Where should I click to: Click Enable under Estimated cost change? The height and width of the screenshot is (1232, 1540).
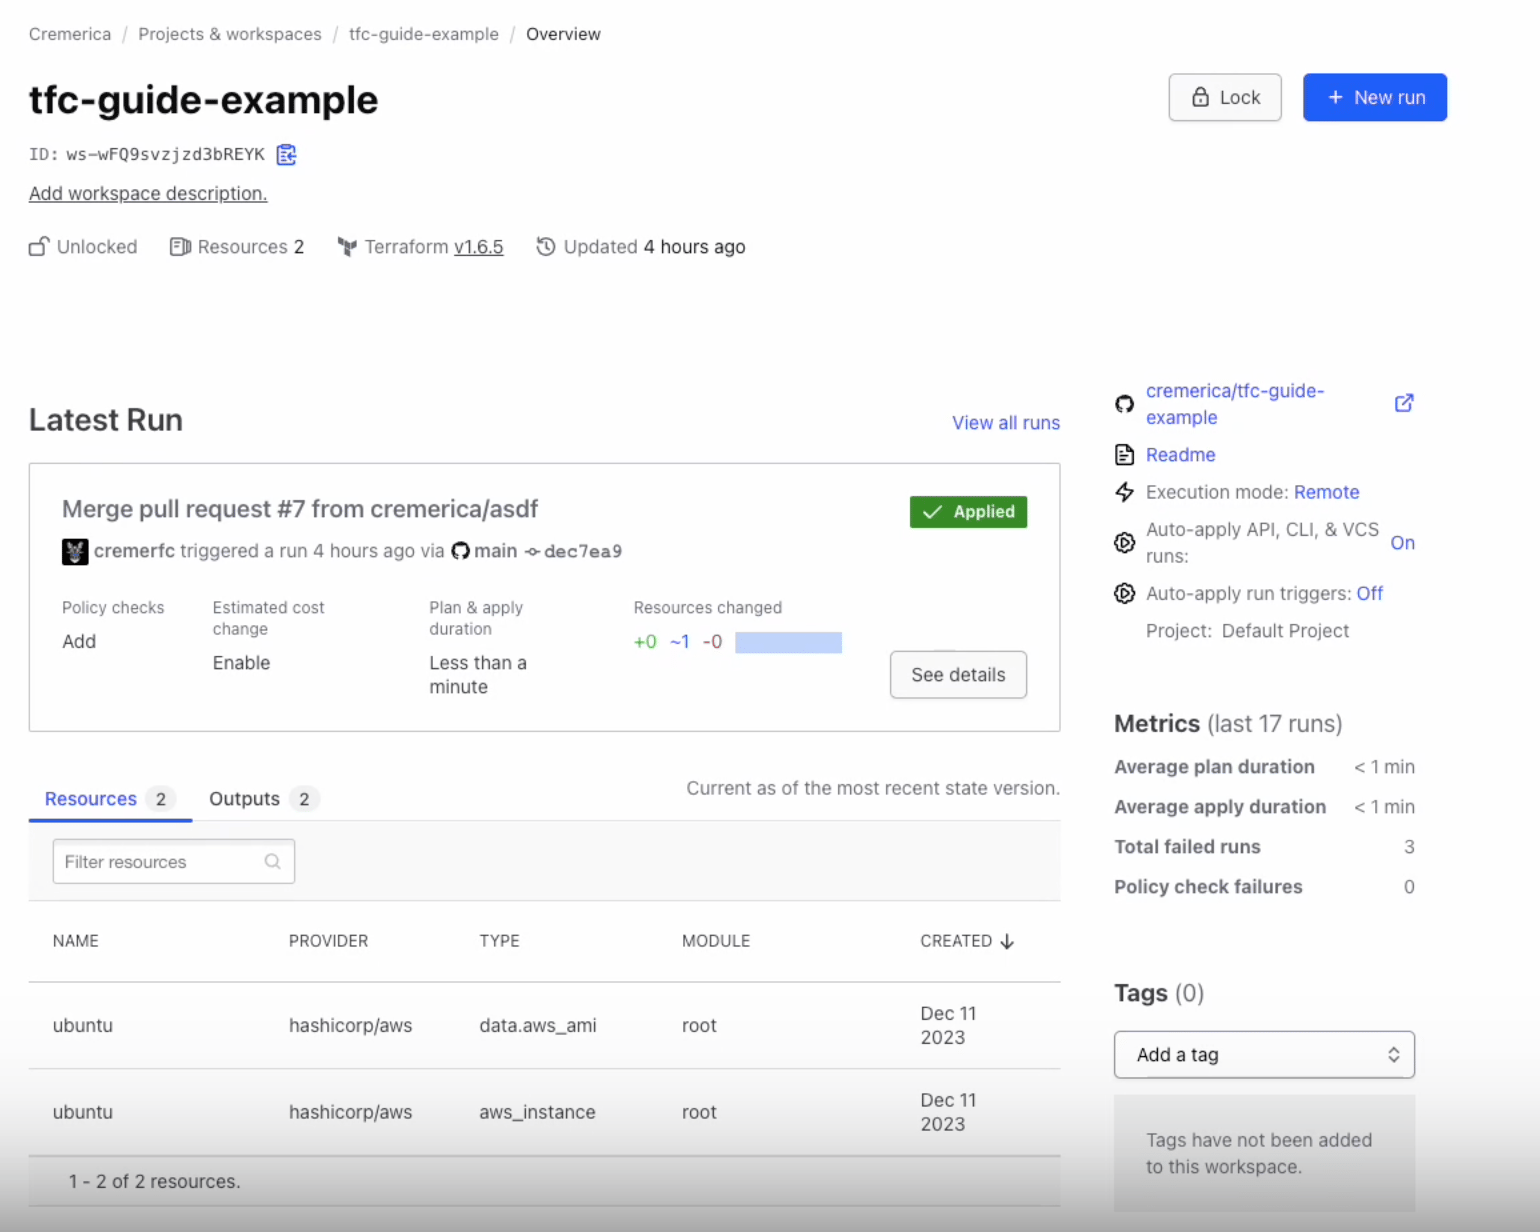click(241, 663)
